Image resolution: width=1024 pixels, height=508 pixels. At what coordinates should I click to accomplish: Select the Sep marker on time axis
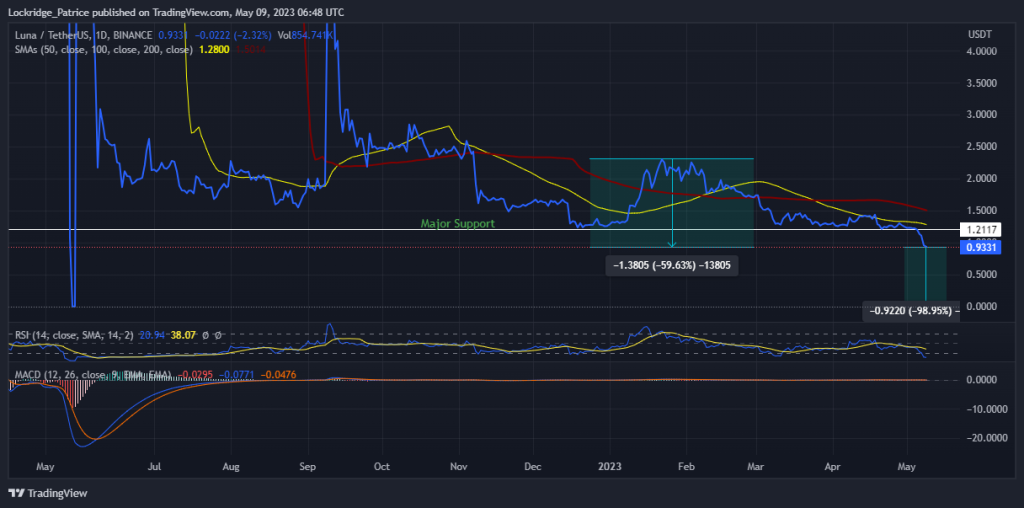[309, 468]
